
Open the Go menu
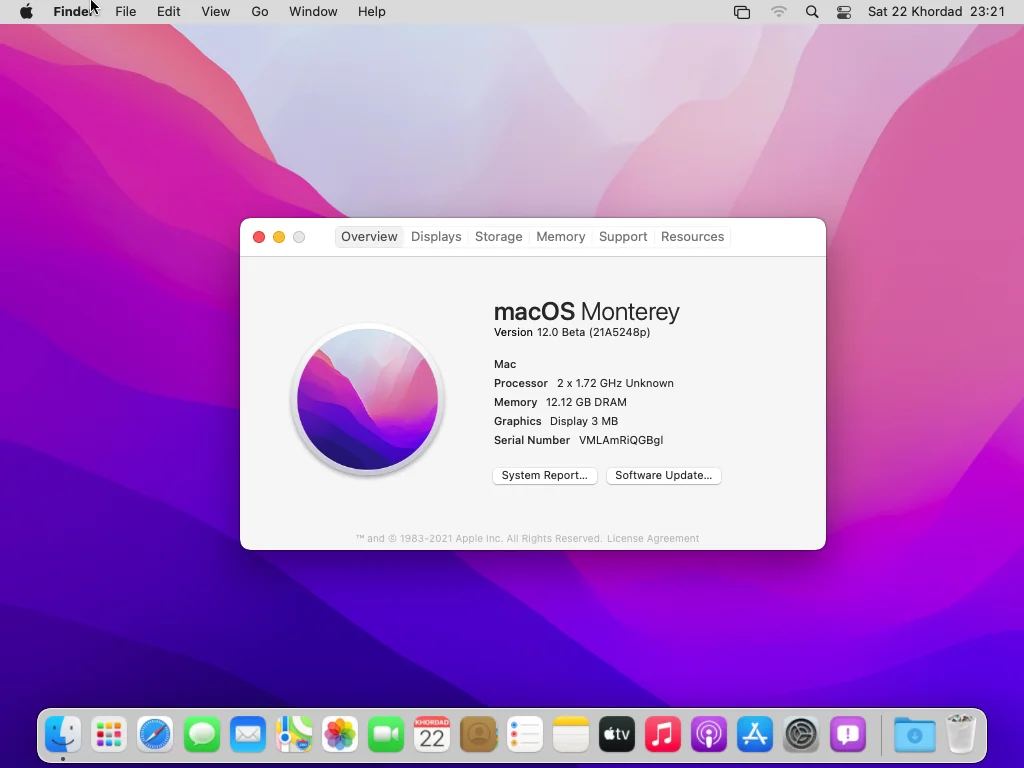click(x=260, y=12)
